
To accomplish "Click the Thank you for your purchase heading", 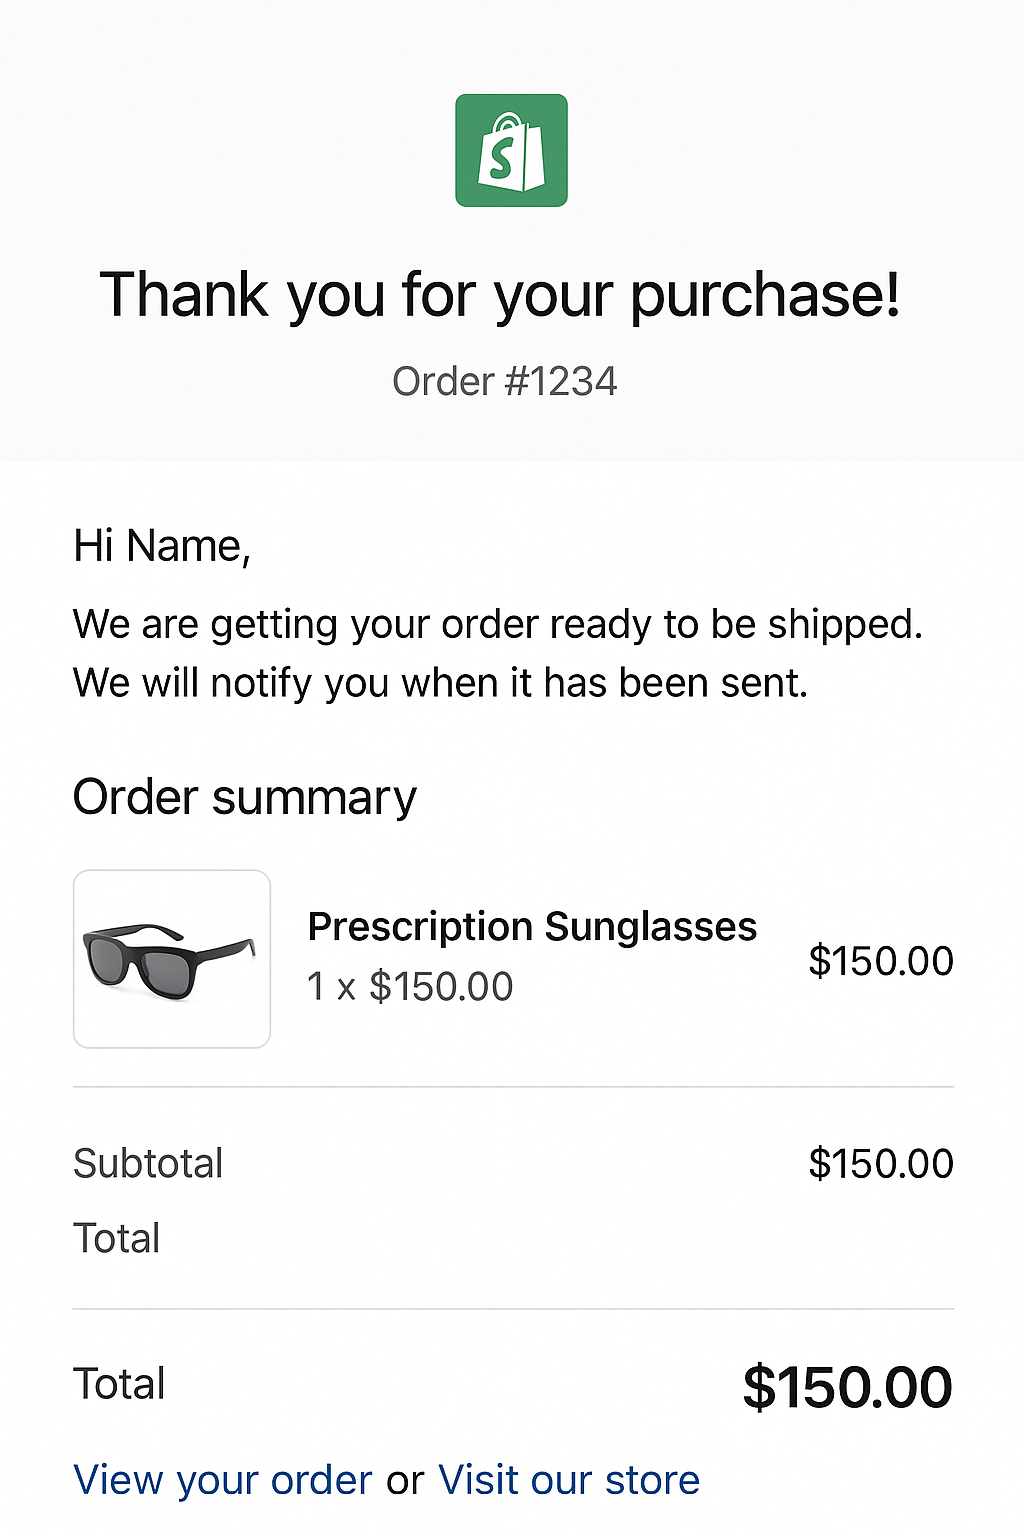I will coord(500,295).
